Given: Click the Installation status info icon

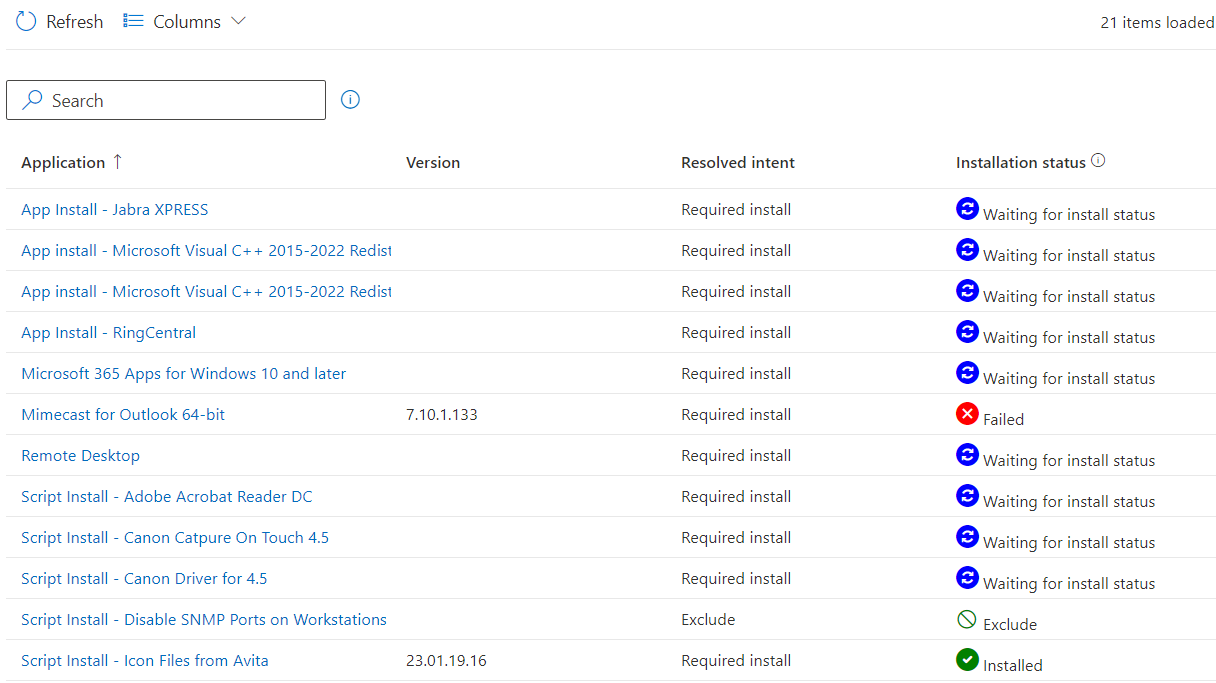Looking at the screenshot, I should click(x=1098, y=161).
